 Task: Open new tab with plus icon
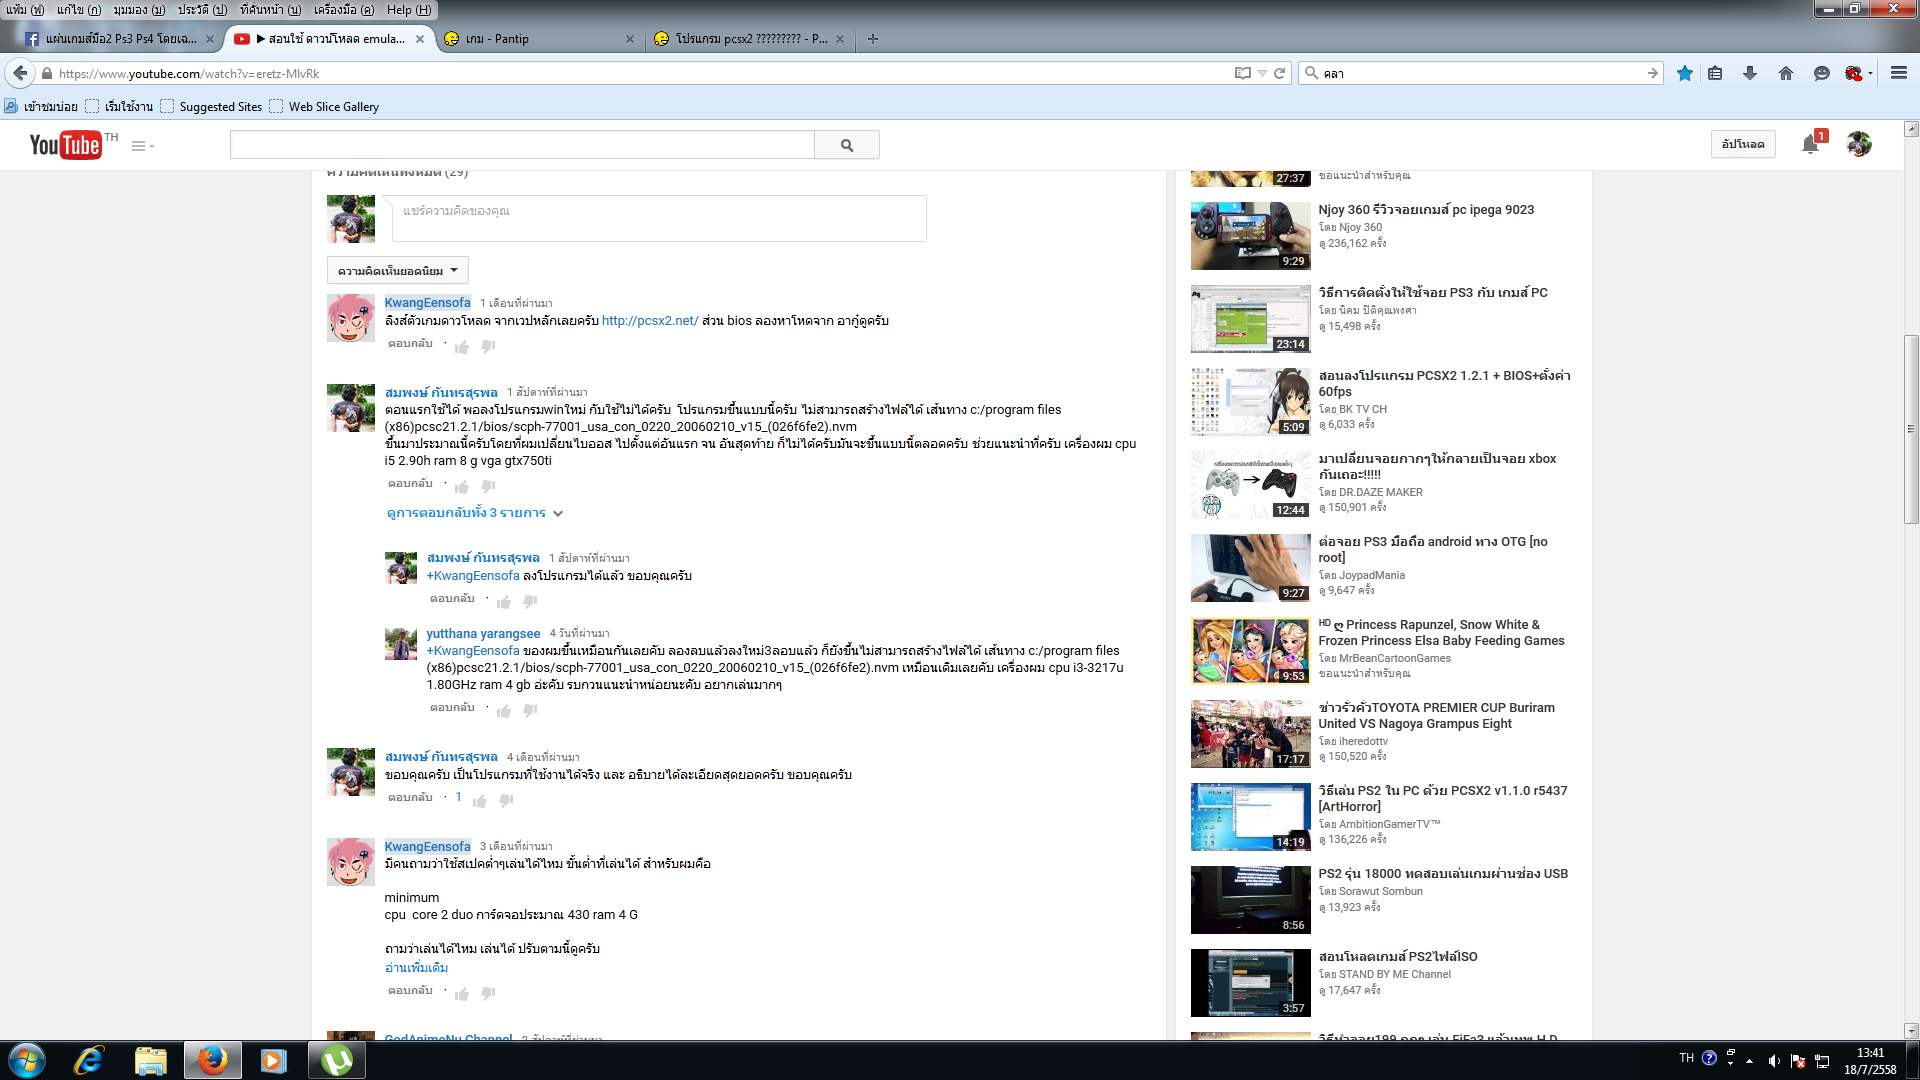[873, 39]
